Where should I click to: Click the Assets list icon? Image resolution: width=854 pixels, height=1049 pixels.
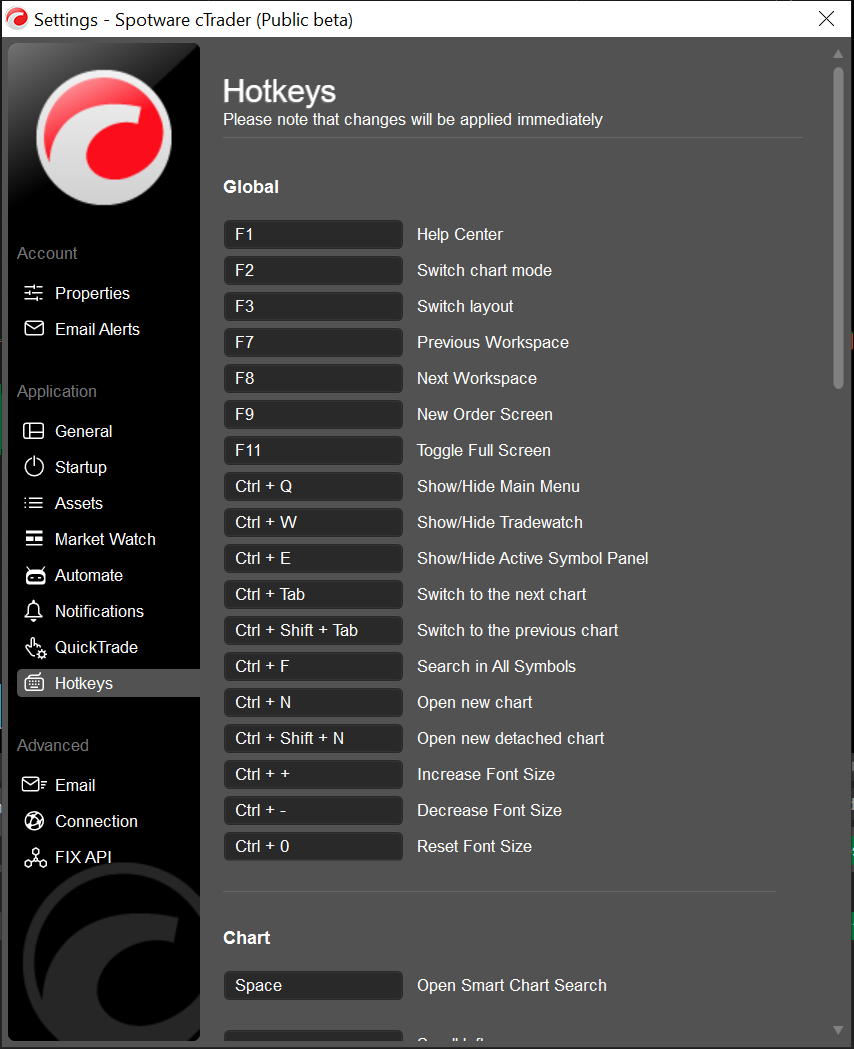pyautogui.click(x=34, y=503)
